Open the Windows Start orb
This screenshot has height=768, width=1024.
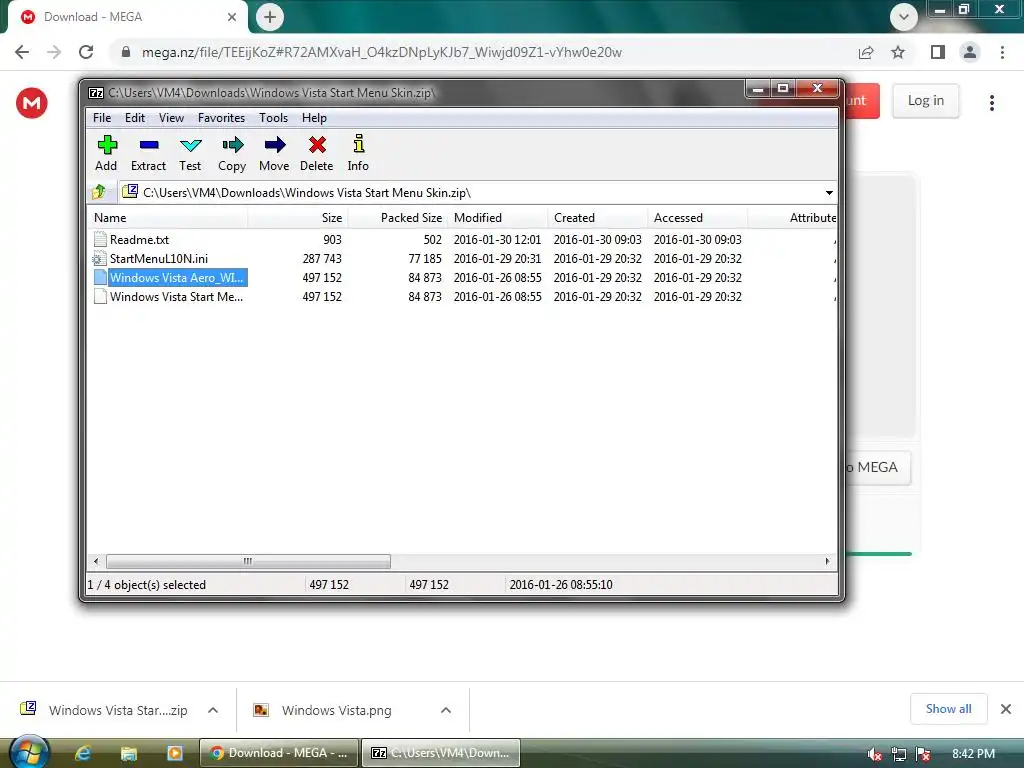click(x=29, y=752)
